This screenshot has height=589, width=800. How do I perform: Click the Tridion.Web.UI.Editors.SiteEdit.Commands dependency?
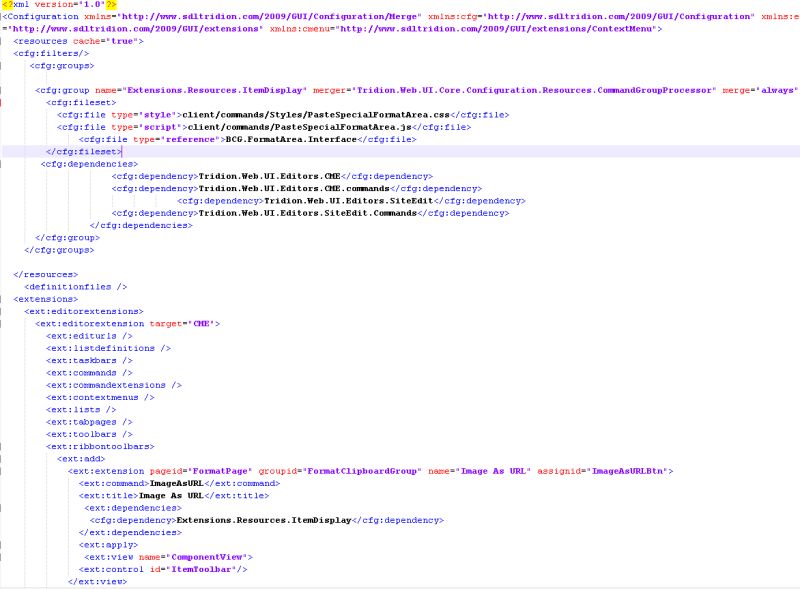tap(310, 213)
